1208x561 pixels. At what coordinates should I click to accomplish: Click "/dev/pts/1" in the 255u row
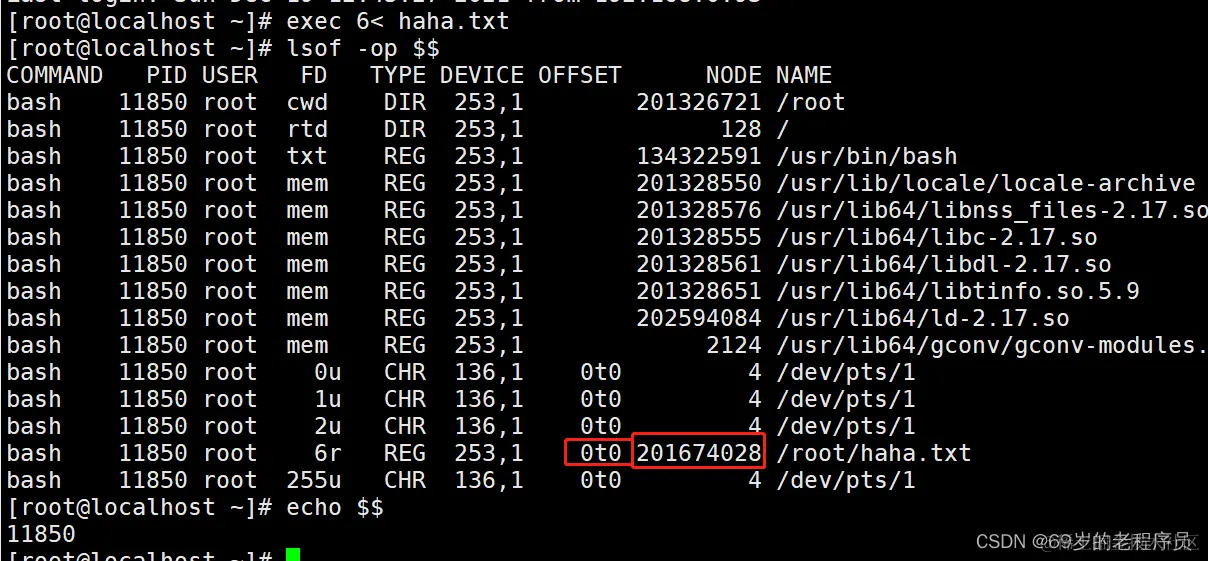[846, 480]
